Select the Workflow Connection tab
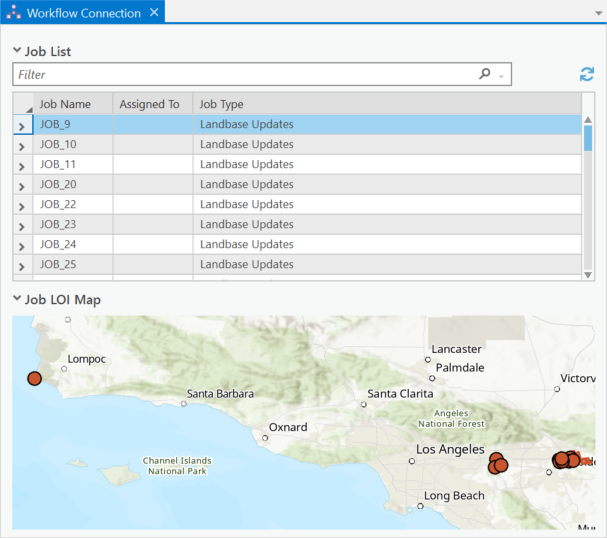 click(x=82, y=13)
